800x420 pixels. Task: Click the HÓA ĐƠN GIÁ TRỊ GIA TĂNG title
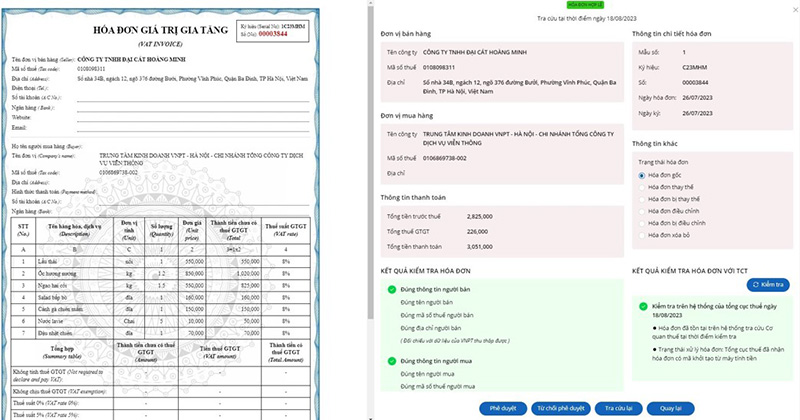coord(160,30)
